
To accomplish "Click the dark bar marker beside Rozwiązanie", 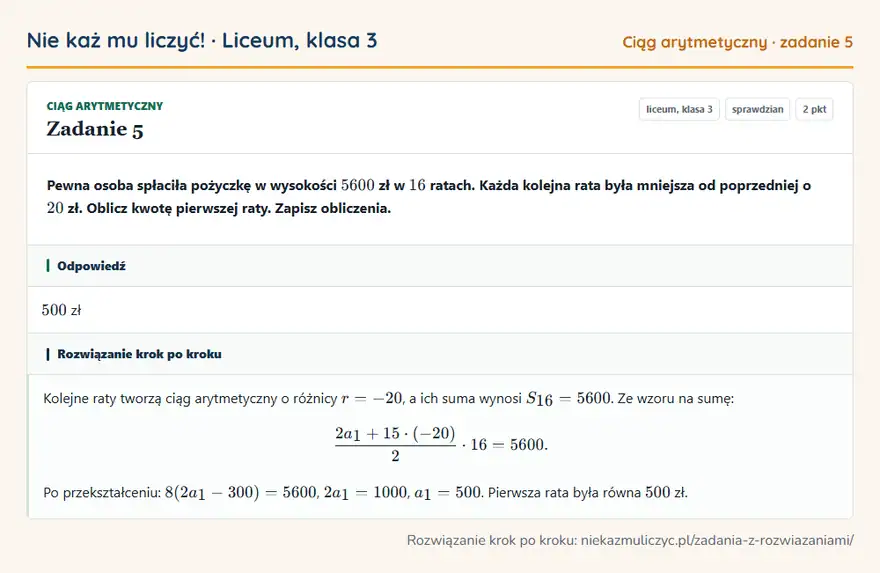I will pos(48,354).
